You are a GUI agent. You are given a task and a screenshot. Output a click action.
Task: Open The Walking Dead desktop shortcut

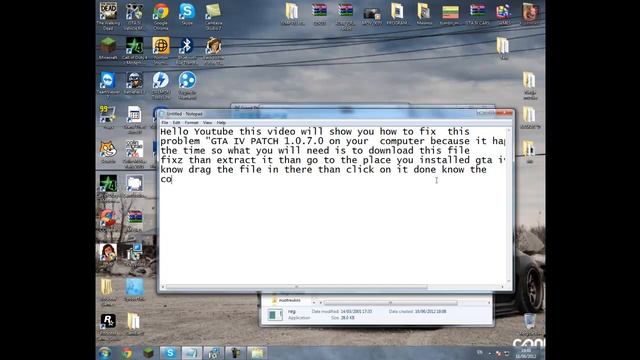[108, 16]
